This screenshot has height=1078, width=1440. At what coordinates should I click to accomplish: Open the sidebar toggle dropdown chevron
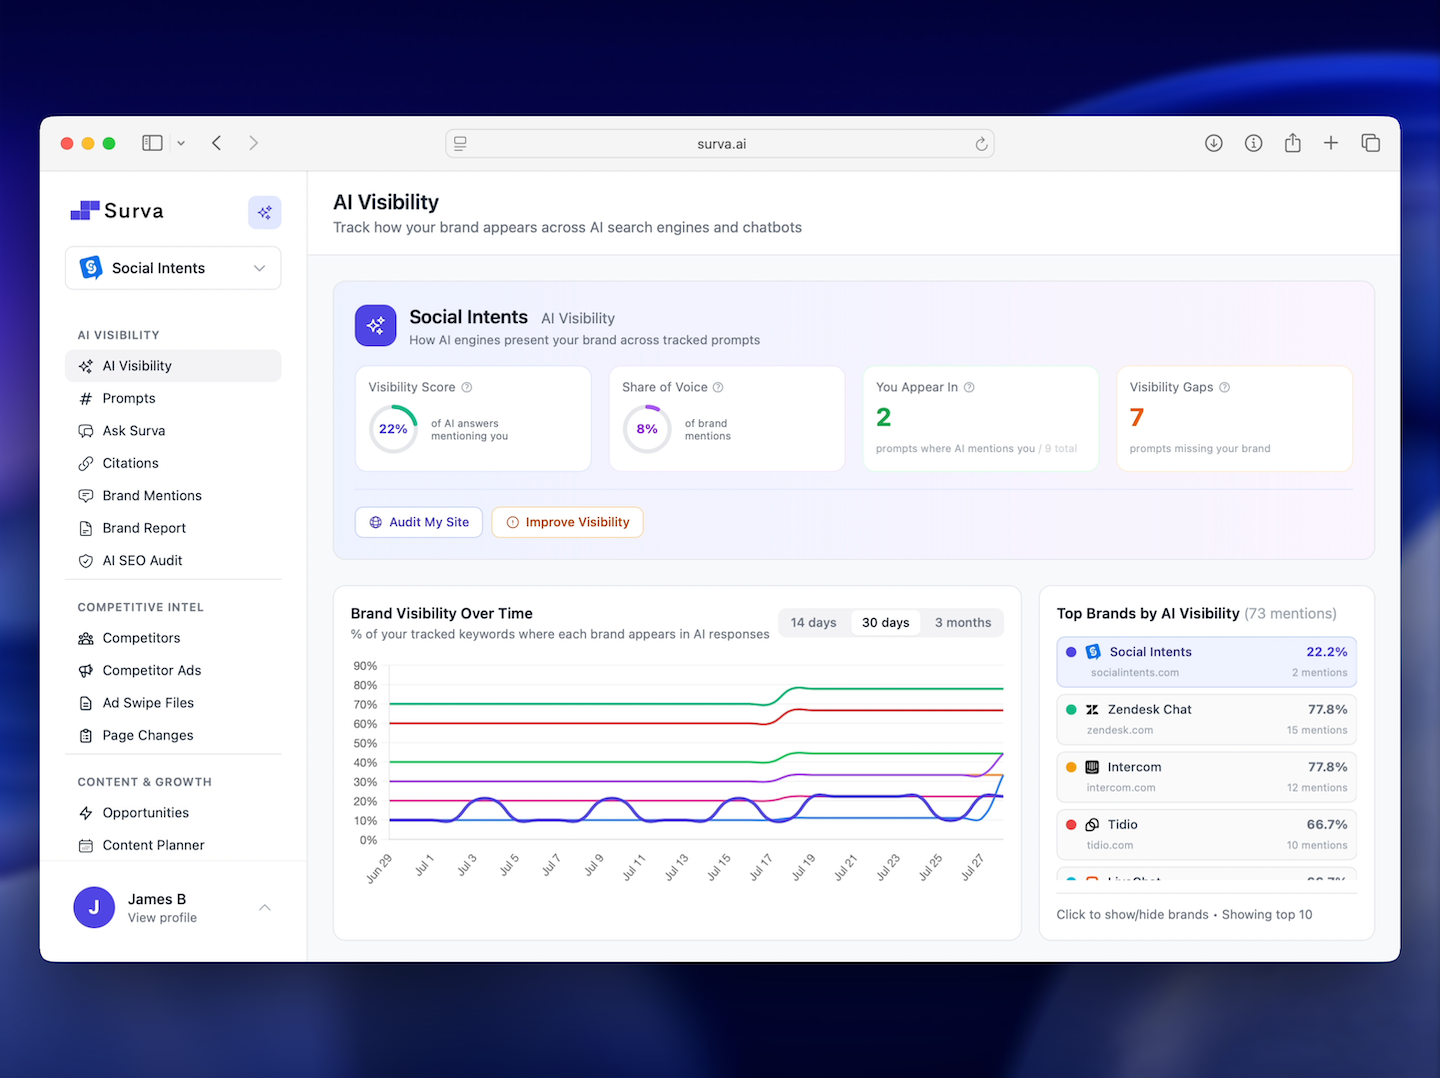(181, 143)
